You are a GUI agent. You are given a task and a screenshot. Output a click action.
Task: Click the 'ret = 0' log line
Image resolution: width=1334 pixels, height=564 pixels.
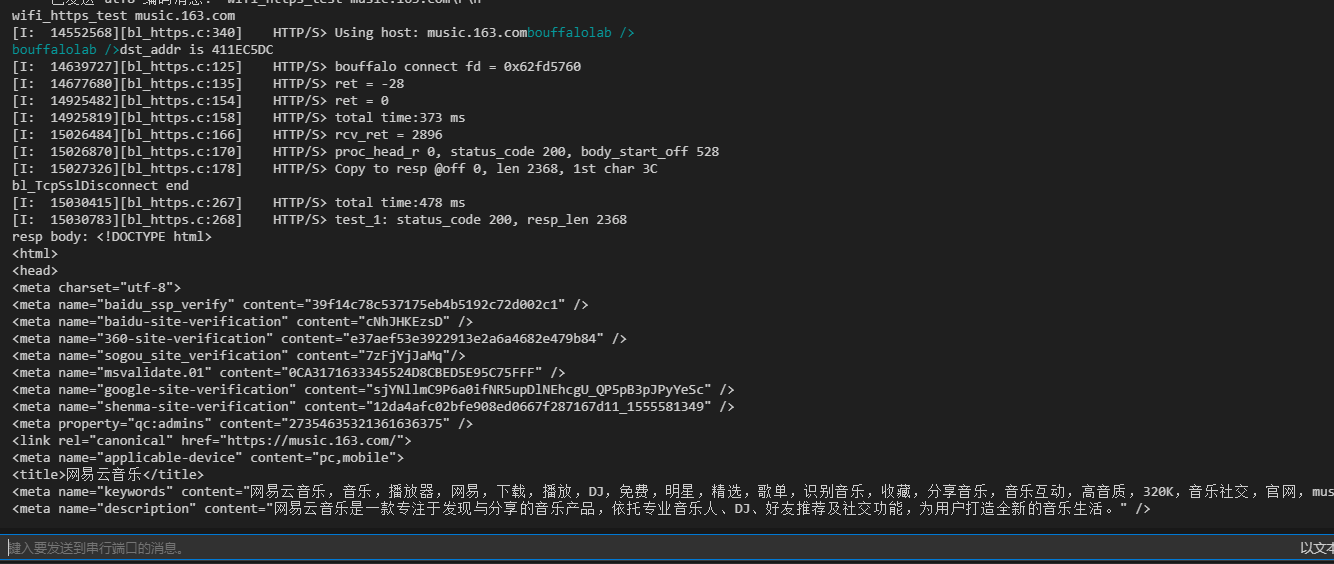(200, 101)
